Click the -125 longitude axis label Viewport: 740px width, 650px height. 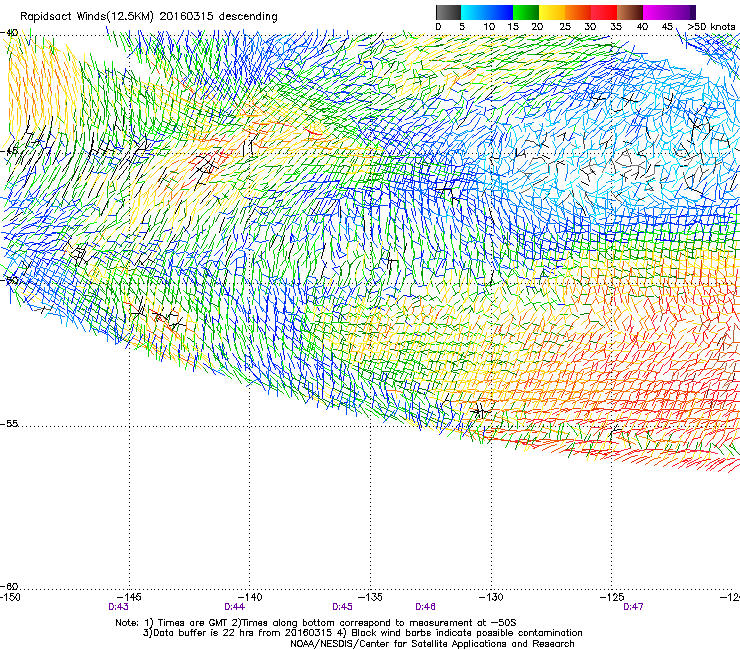pyautogui.click(x=612, y=597)
